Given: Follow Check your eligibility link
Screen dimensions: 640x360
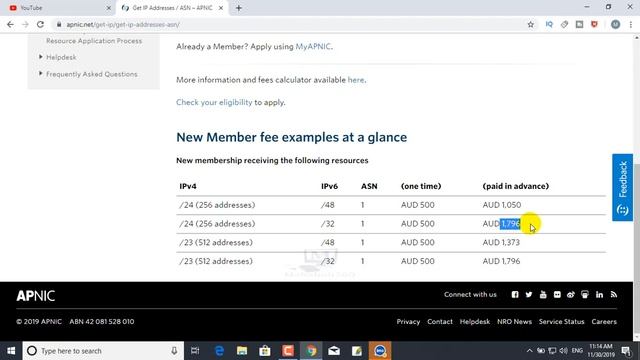Looking at the screenshot, I should 214,102.
